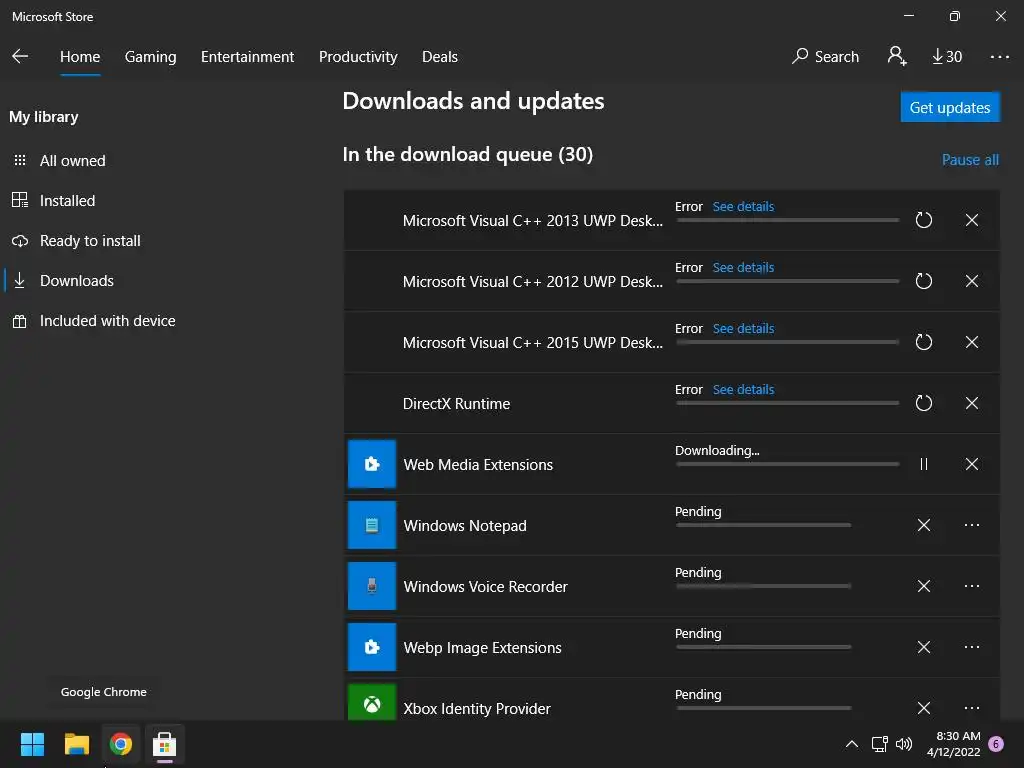Cancel the Webp Image Extensions download
This screenshot has height=768, width=1024.
click(x=923, y=647)
